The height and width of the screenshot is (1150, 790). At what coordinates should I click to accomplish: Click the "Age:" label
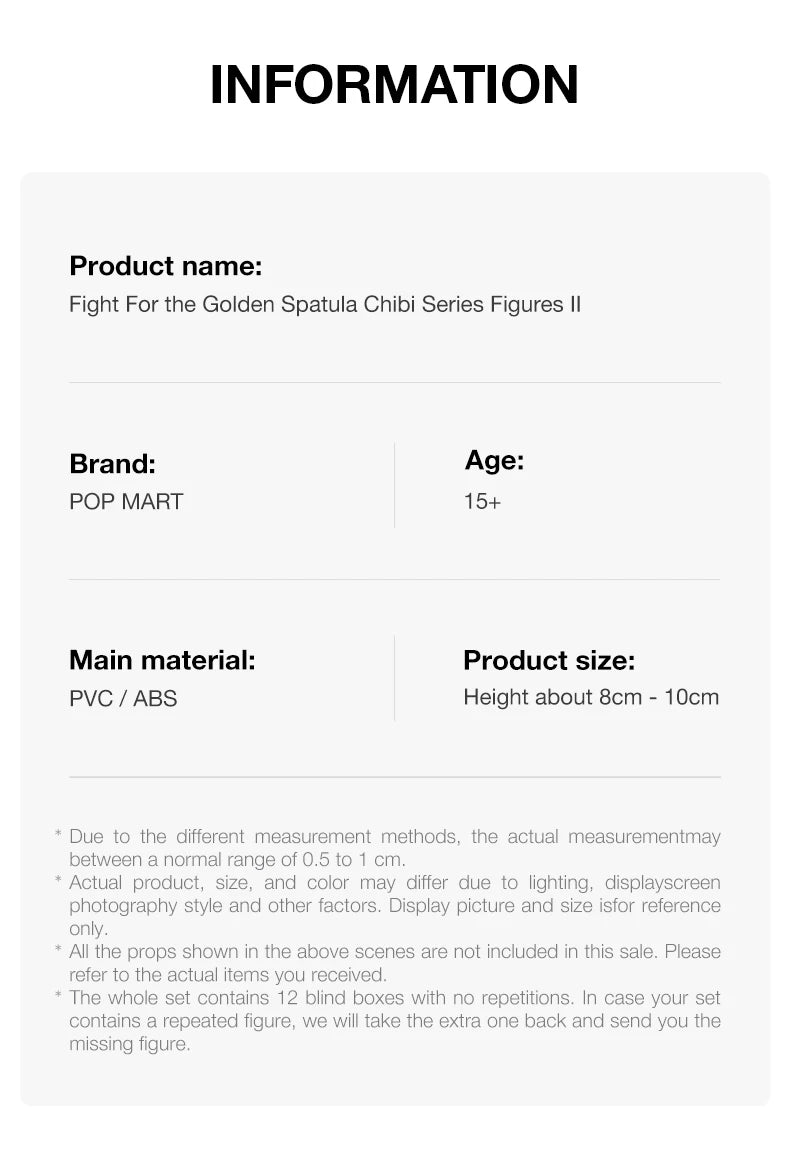coord(494,461)
